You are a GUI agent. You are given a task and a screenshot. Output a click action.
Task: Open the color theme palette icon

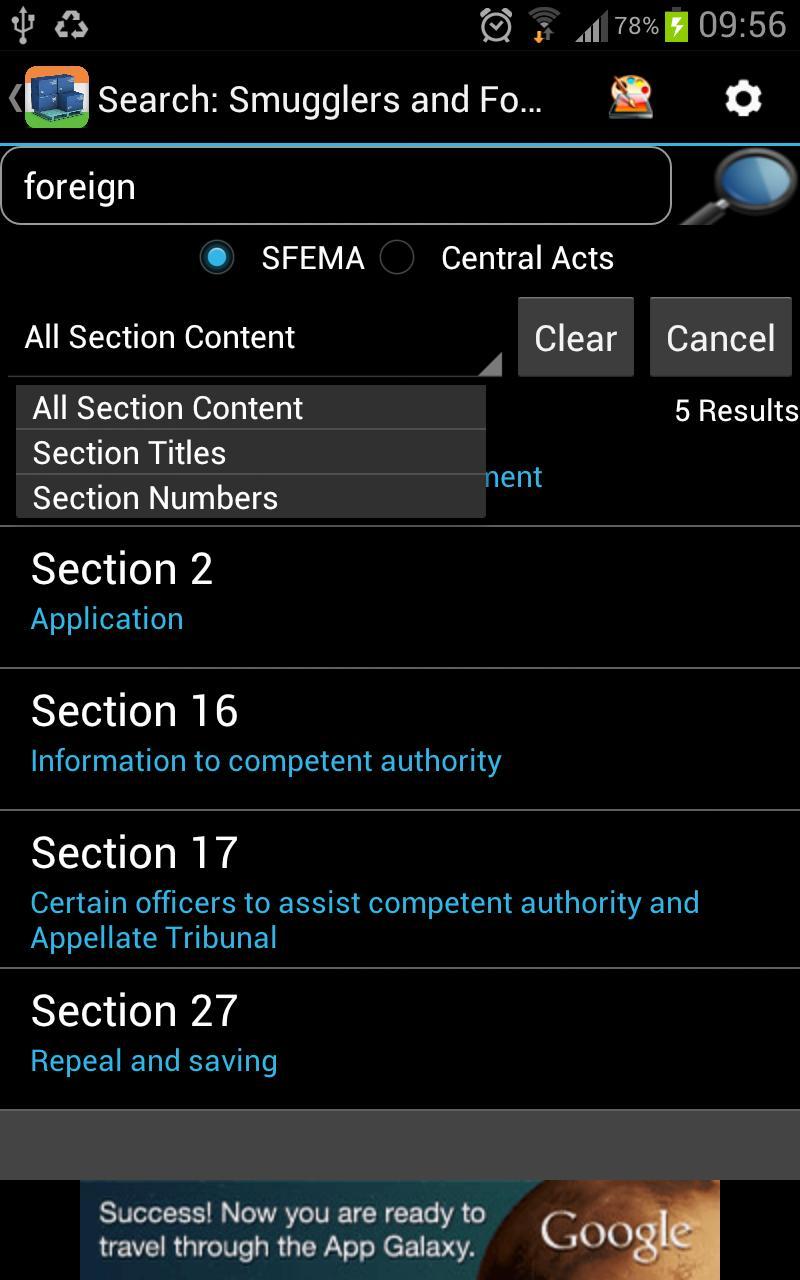631,98
